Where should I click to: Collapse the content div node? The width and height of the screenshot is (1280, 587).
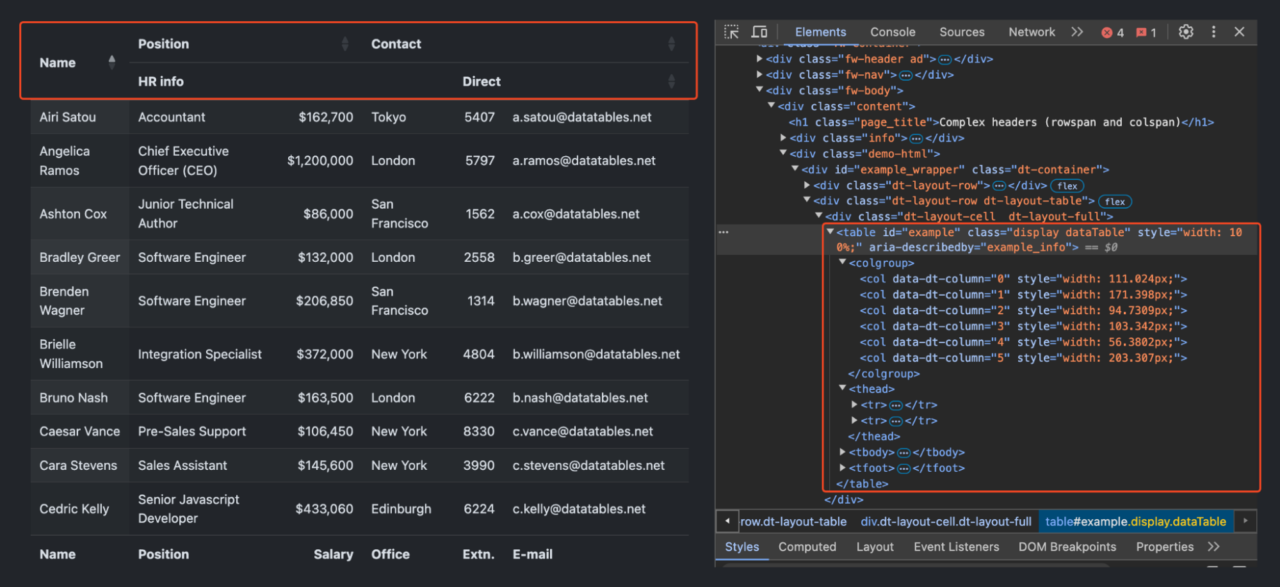(x=772, y=106)
